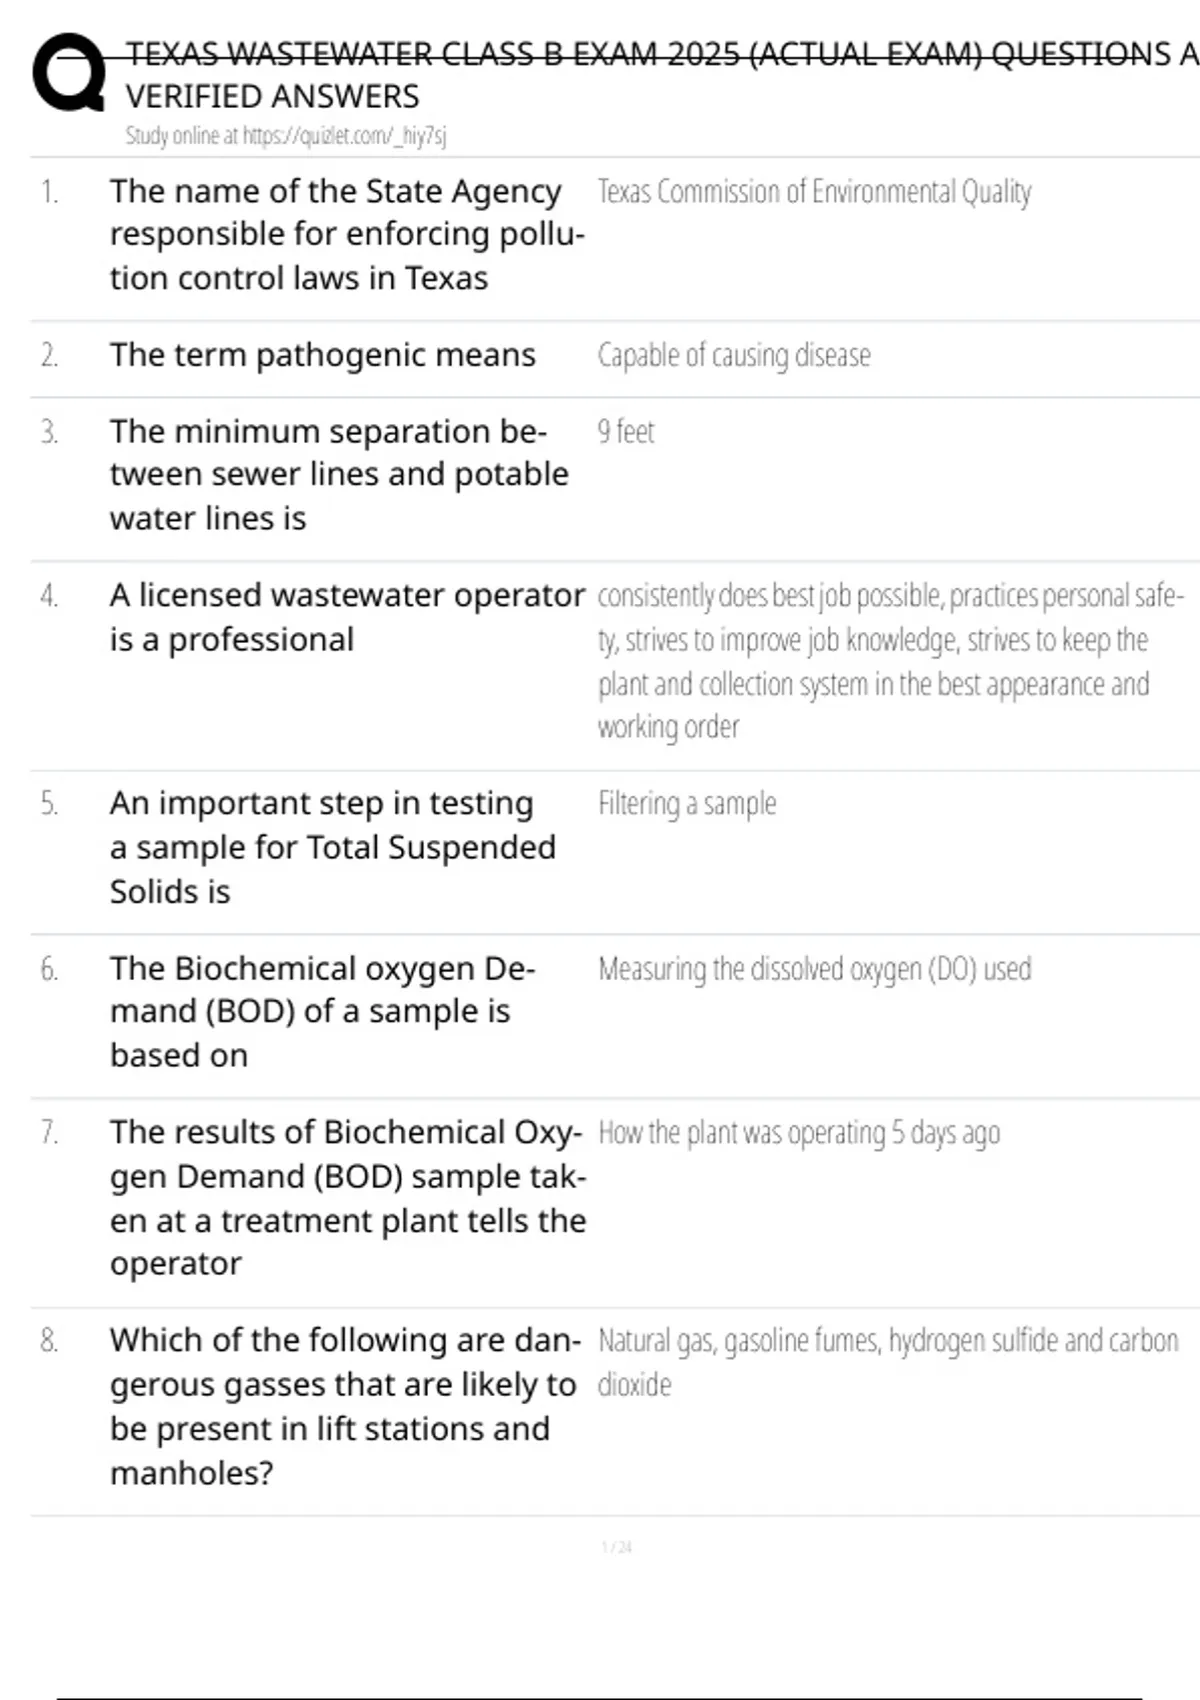Viewport: 1200px width, 1700px height.
Task: Select the dangerous gasses in lift stations question
Action: coord(343,1405)
